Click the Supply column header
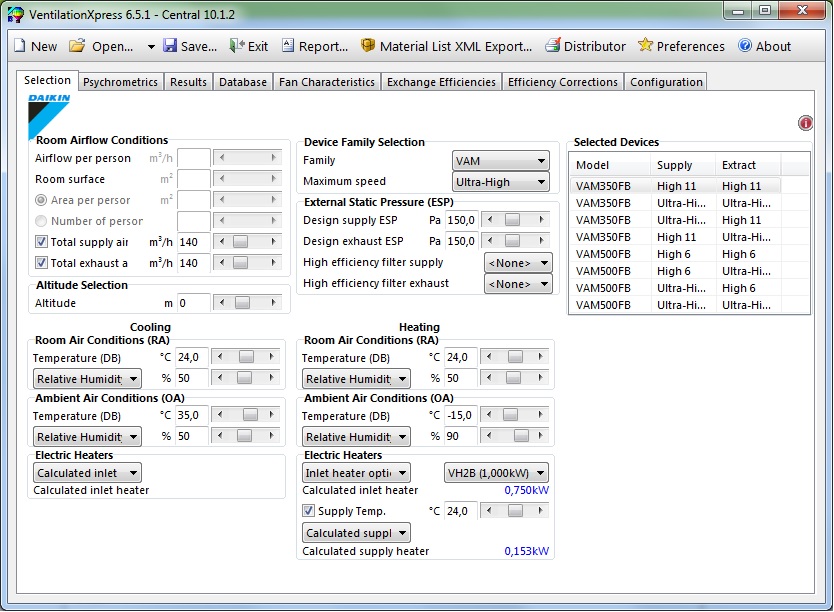 pyautogui.click(x=682, y=165)
